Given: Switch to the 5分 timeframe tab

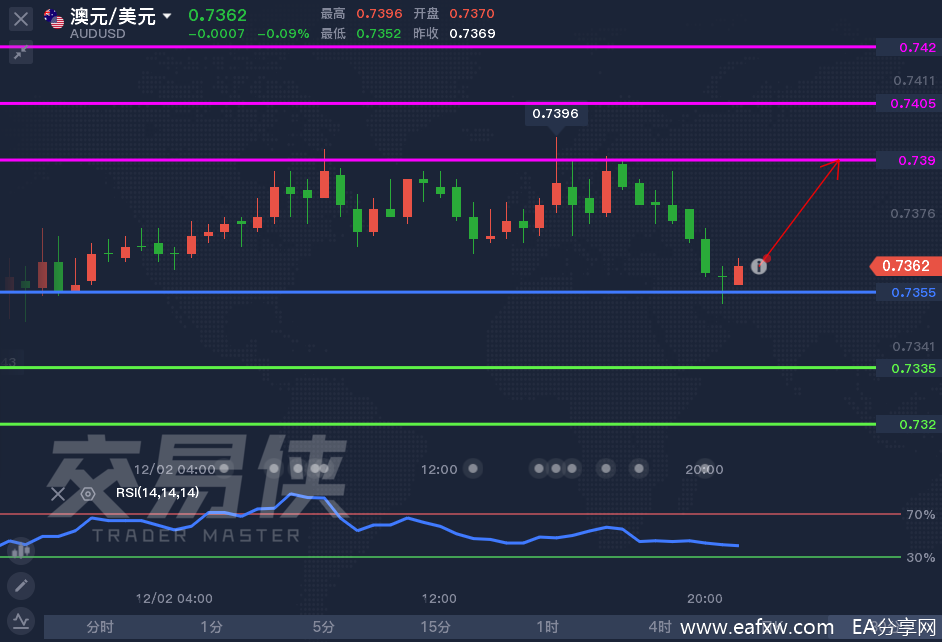Looking at the screenshot, I should [x=324, y=627].
